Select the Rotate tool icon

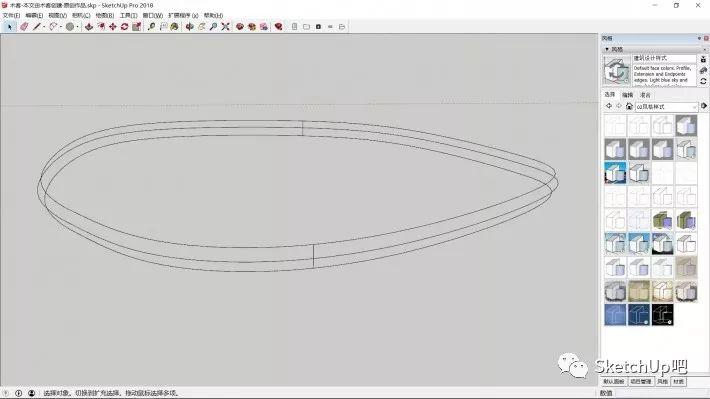coord(125,27)
